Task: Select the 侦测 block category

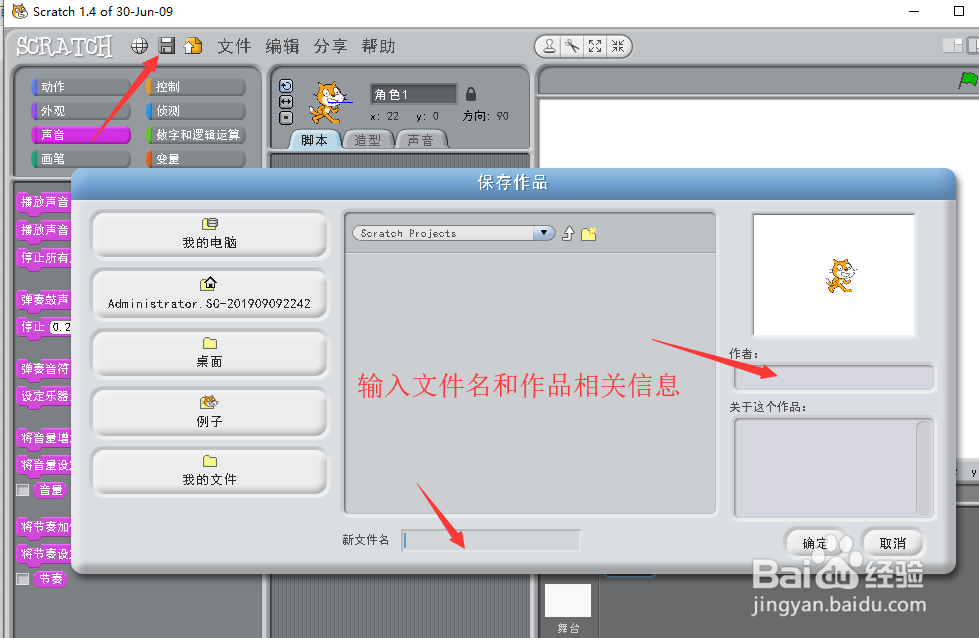Action: pos(195,110)
